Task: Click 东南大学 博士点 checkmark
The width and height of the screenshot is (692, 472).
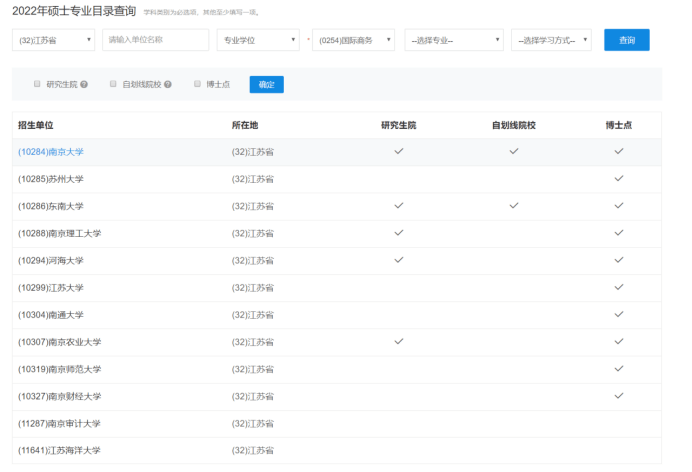Action: 619,206
